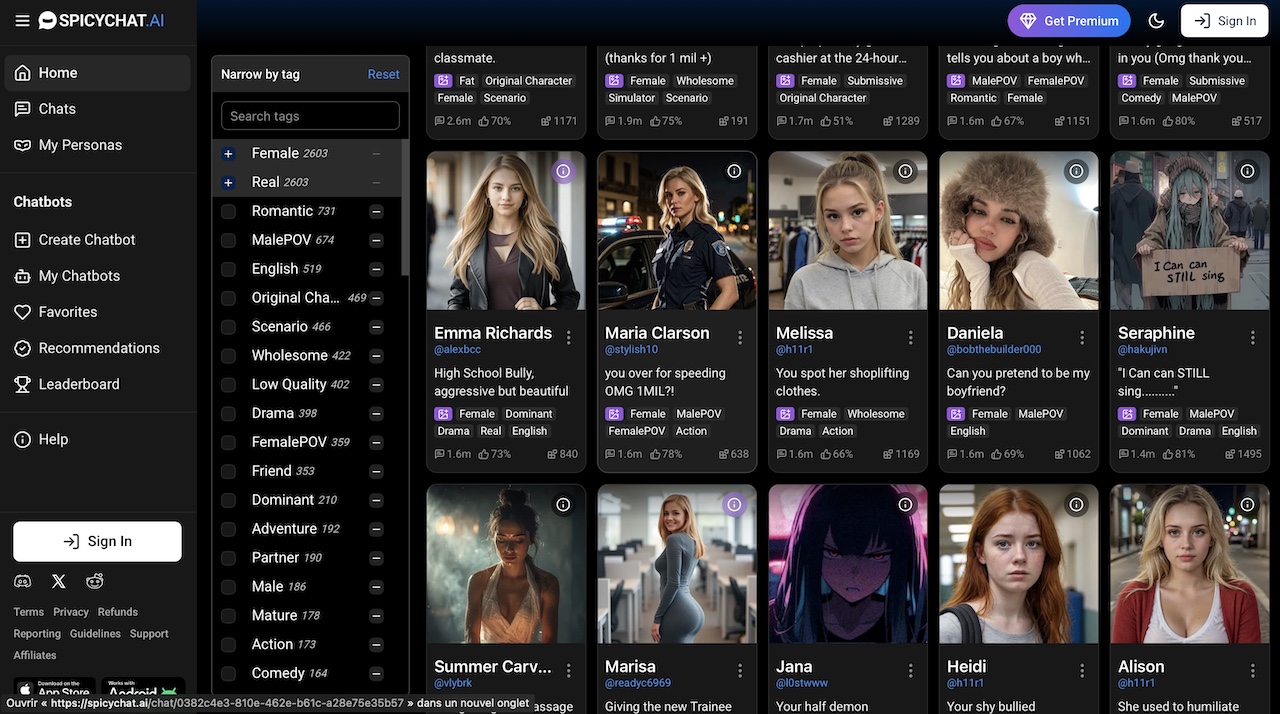
Task: Open Emma Richards card options menu
Action: point(569,338)
